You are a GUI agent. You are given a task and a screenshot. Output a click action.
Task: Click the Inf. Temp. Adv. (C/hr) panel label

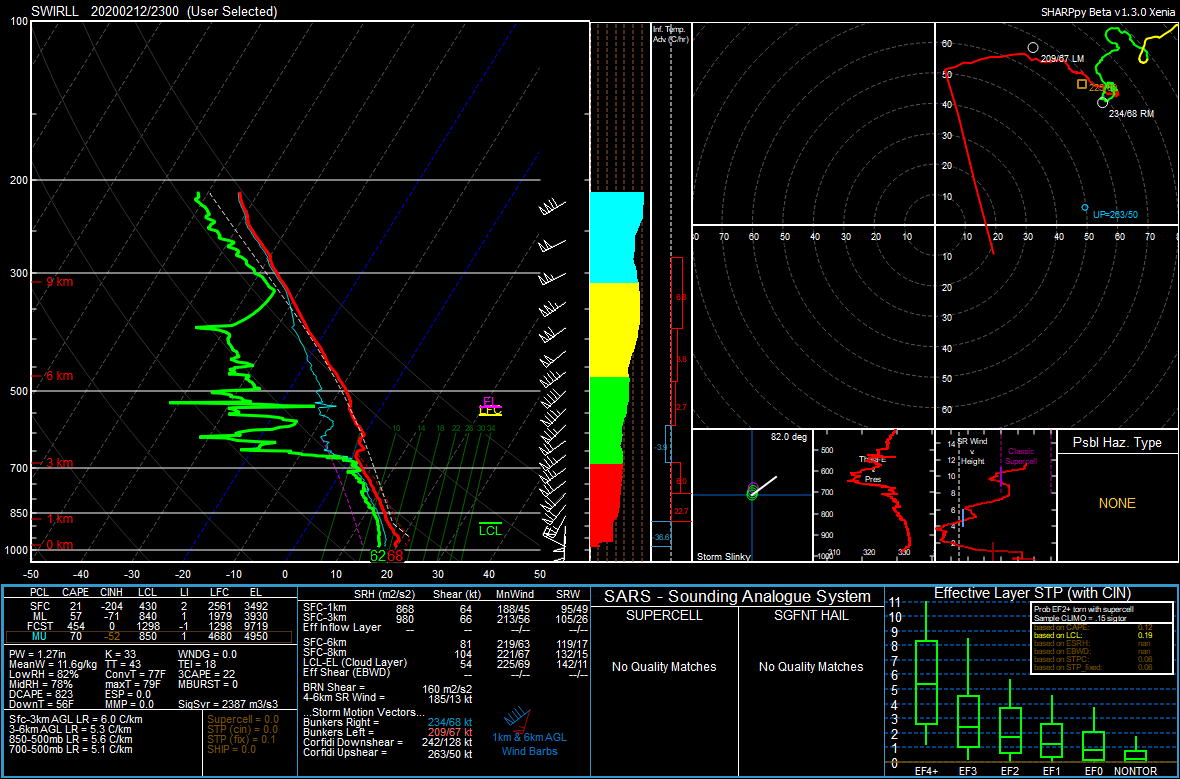point(671,34)
